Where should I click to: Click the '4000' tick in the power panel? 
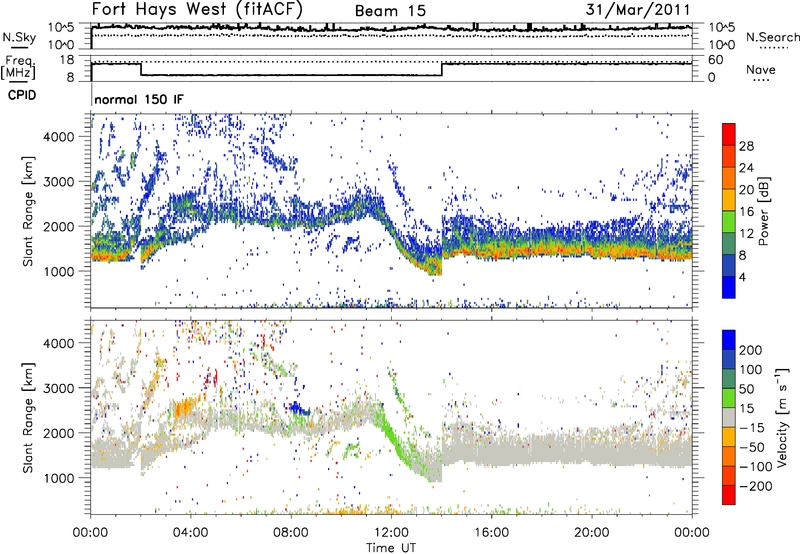[x=59, y=137]
